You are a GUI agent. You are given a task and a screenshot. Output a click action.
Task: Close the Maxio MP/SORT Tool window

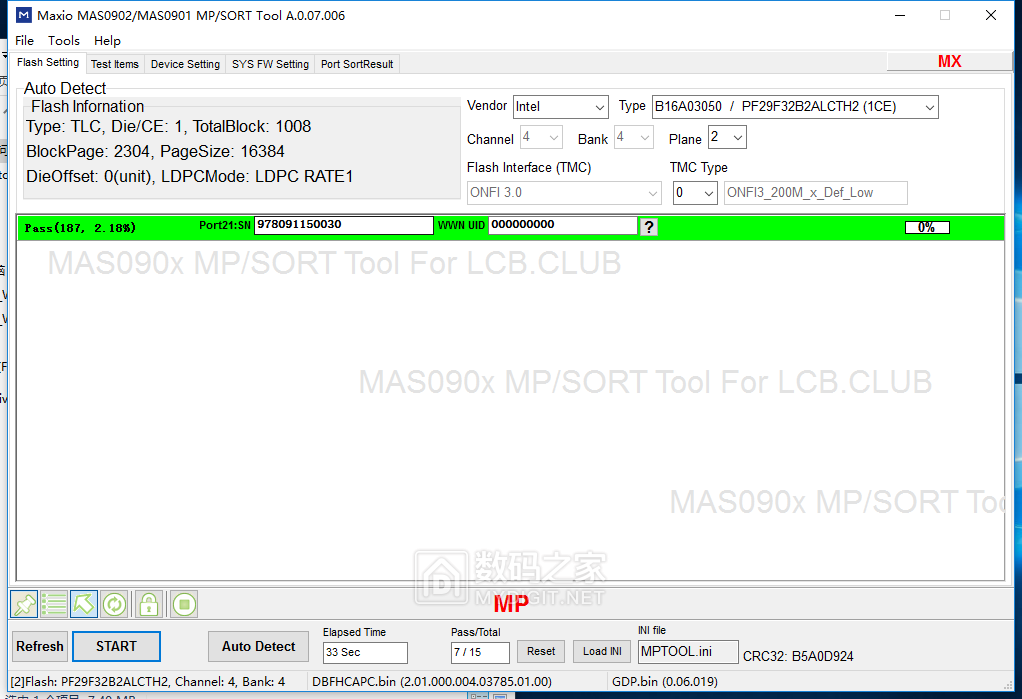pos(991,15)
